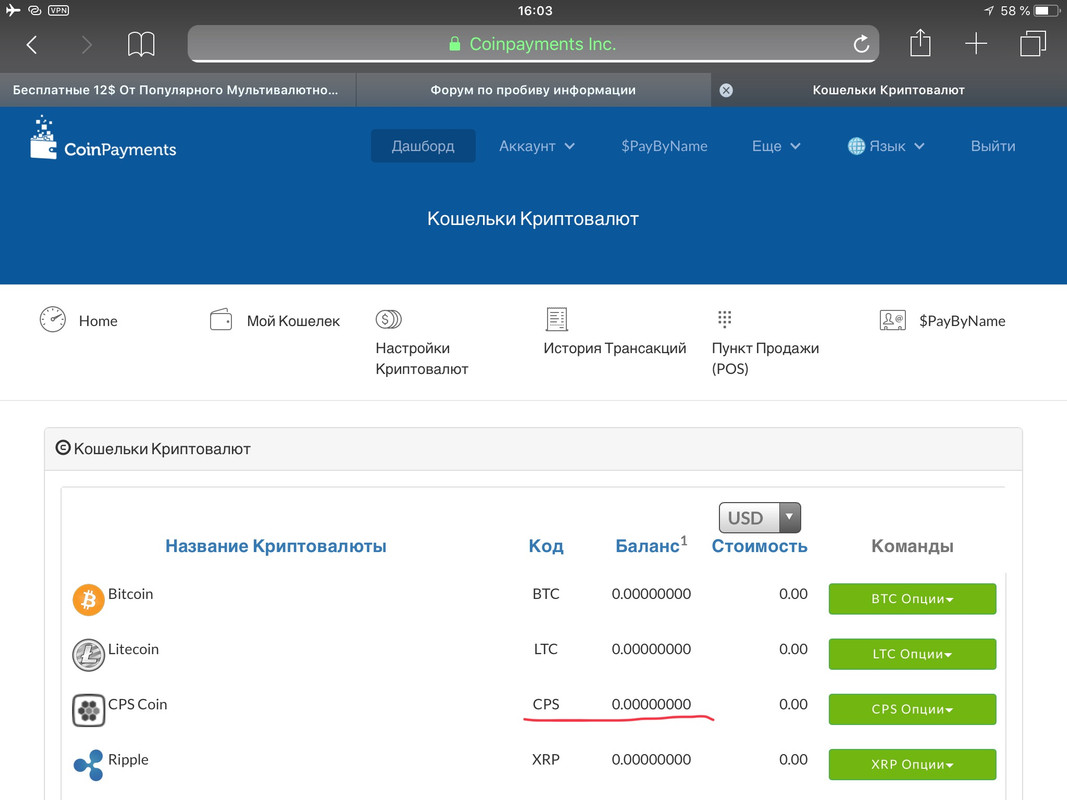Click Выйти to log out

[x=992, y=146]
